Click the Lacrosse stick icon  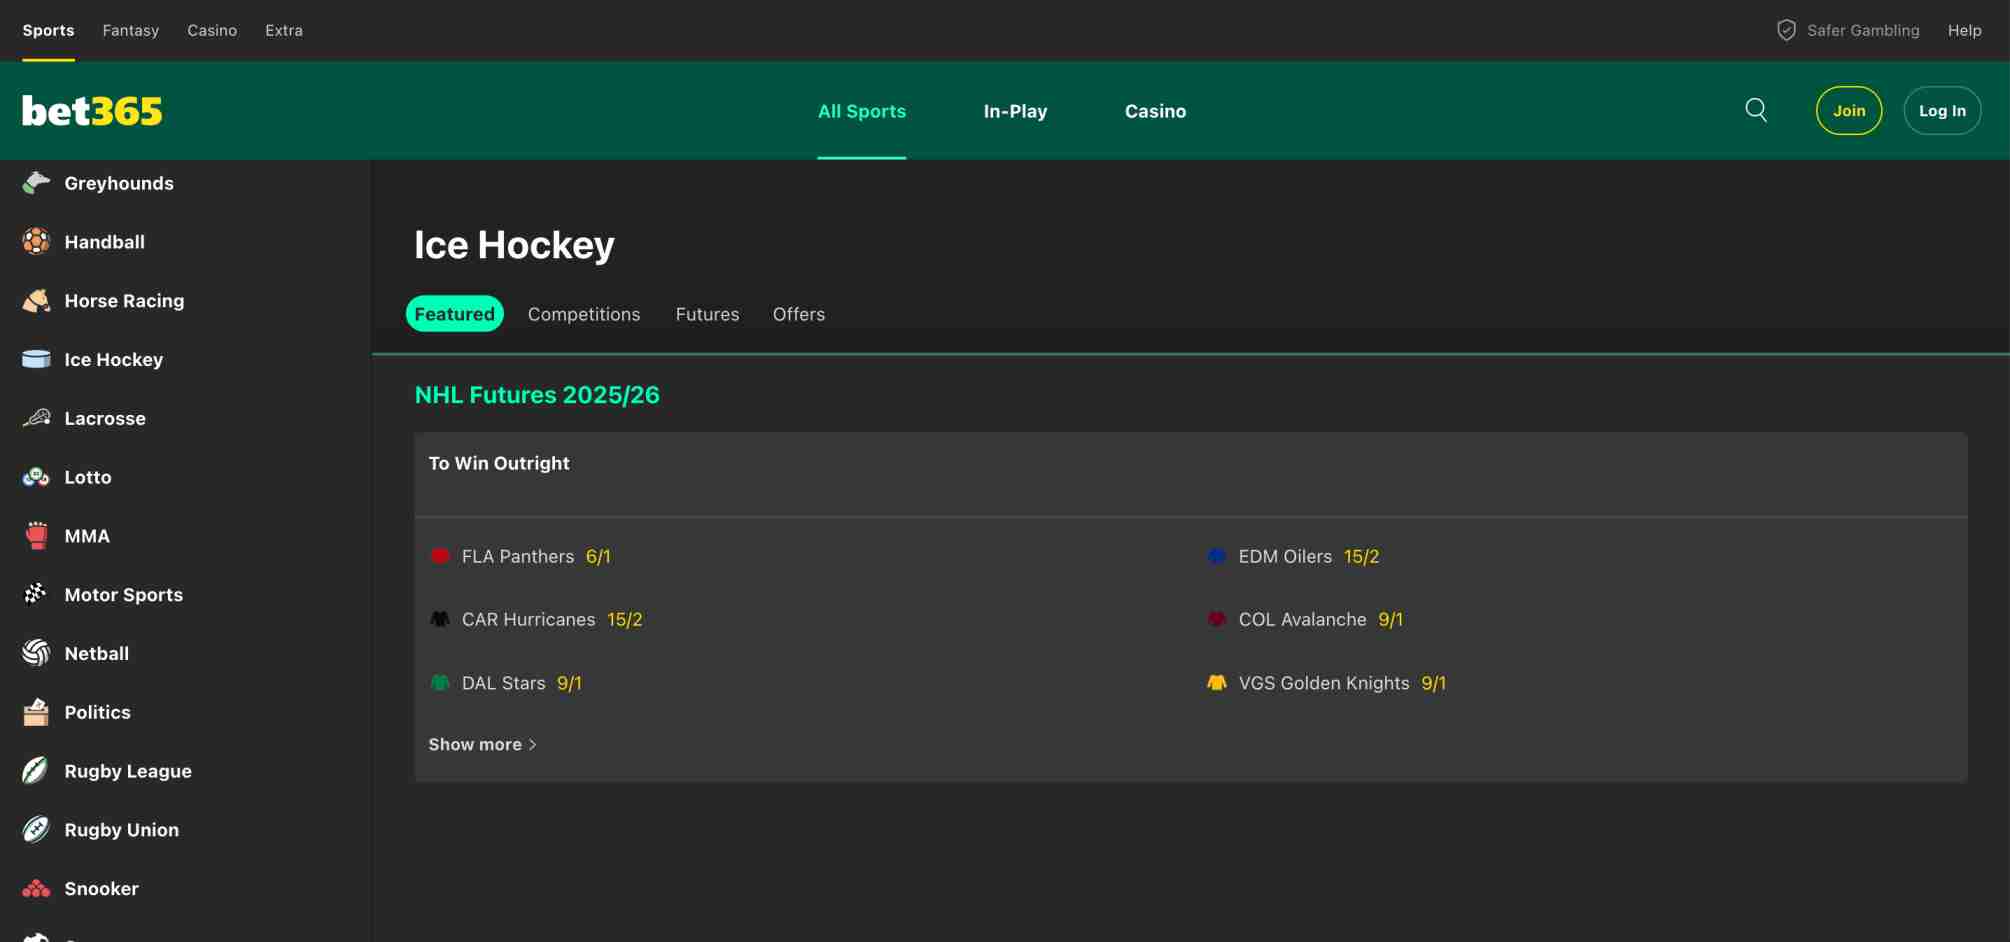pyautogui.click(x=36, y=418)
